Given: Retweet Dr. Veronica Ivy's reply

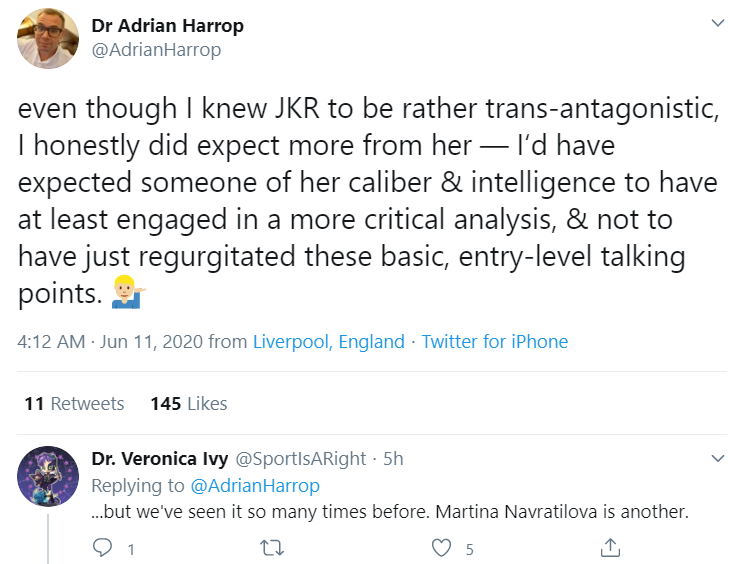Looking at the screenshot, I should [272, 548].
